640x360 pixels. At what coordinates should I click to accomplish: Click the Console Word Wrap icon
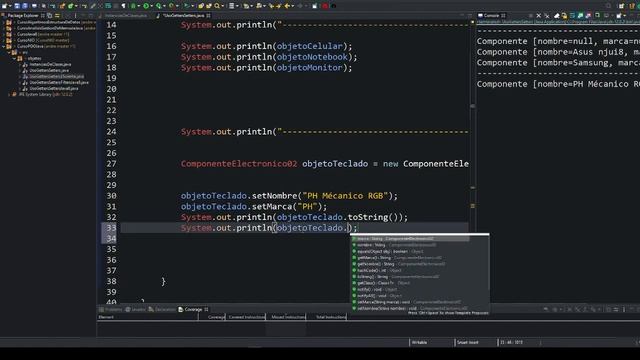point(572,16)
